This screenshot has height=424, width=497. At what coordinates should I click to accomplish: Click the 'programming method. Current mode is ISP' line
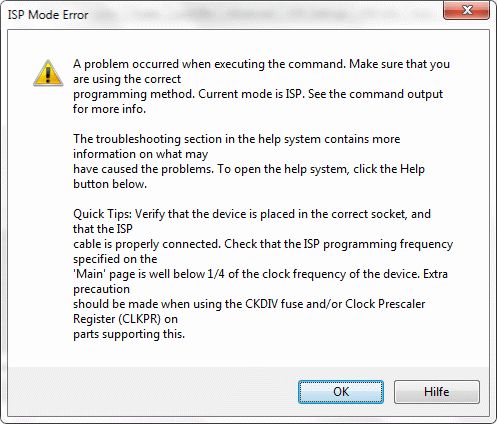coord(258,94)
